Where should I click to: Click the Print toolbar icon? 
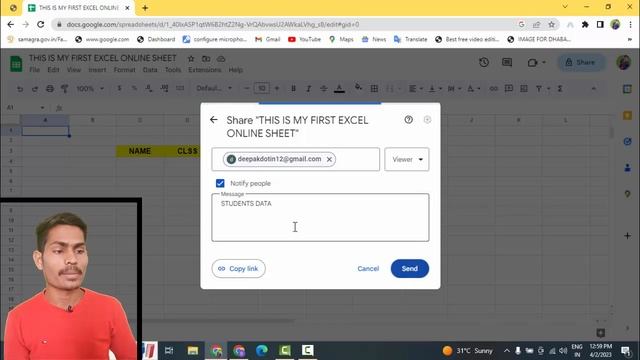[x=50, y=89]
